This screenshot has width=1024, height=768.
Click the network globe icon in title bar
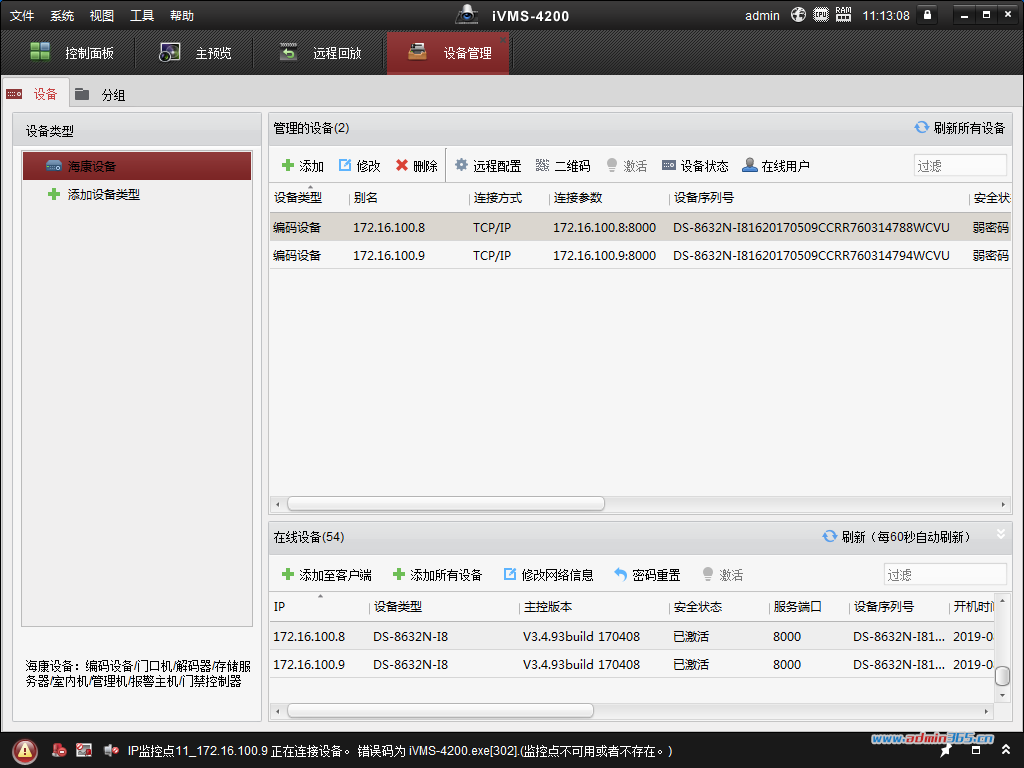798,15
